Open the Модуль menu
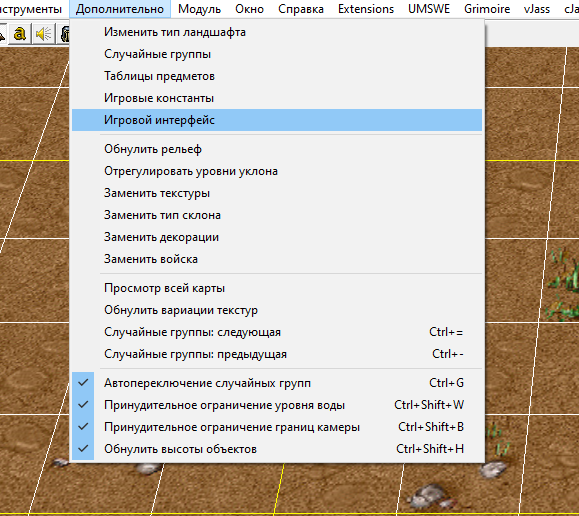This screenshot has width=579, height=516. point(199,9)
